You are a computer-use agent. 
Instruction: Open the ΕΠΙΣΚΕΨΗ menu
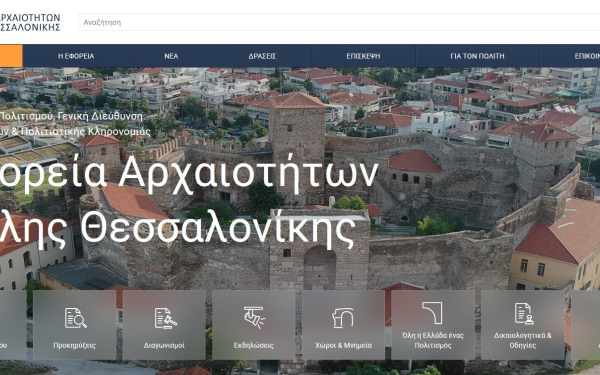click(x=364, y=56)
